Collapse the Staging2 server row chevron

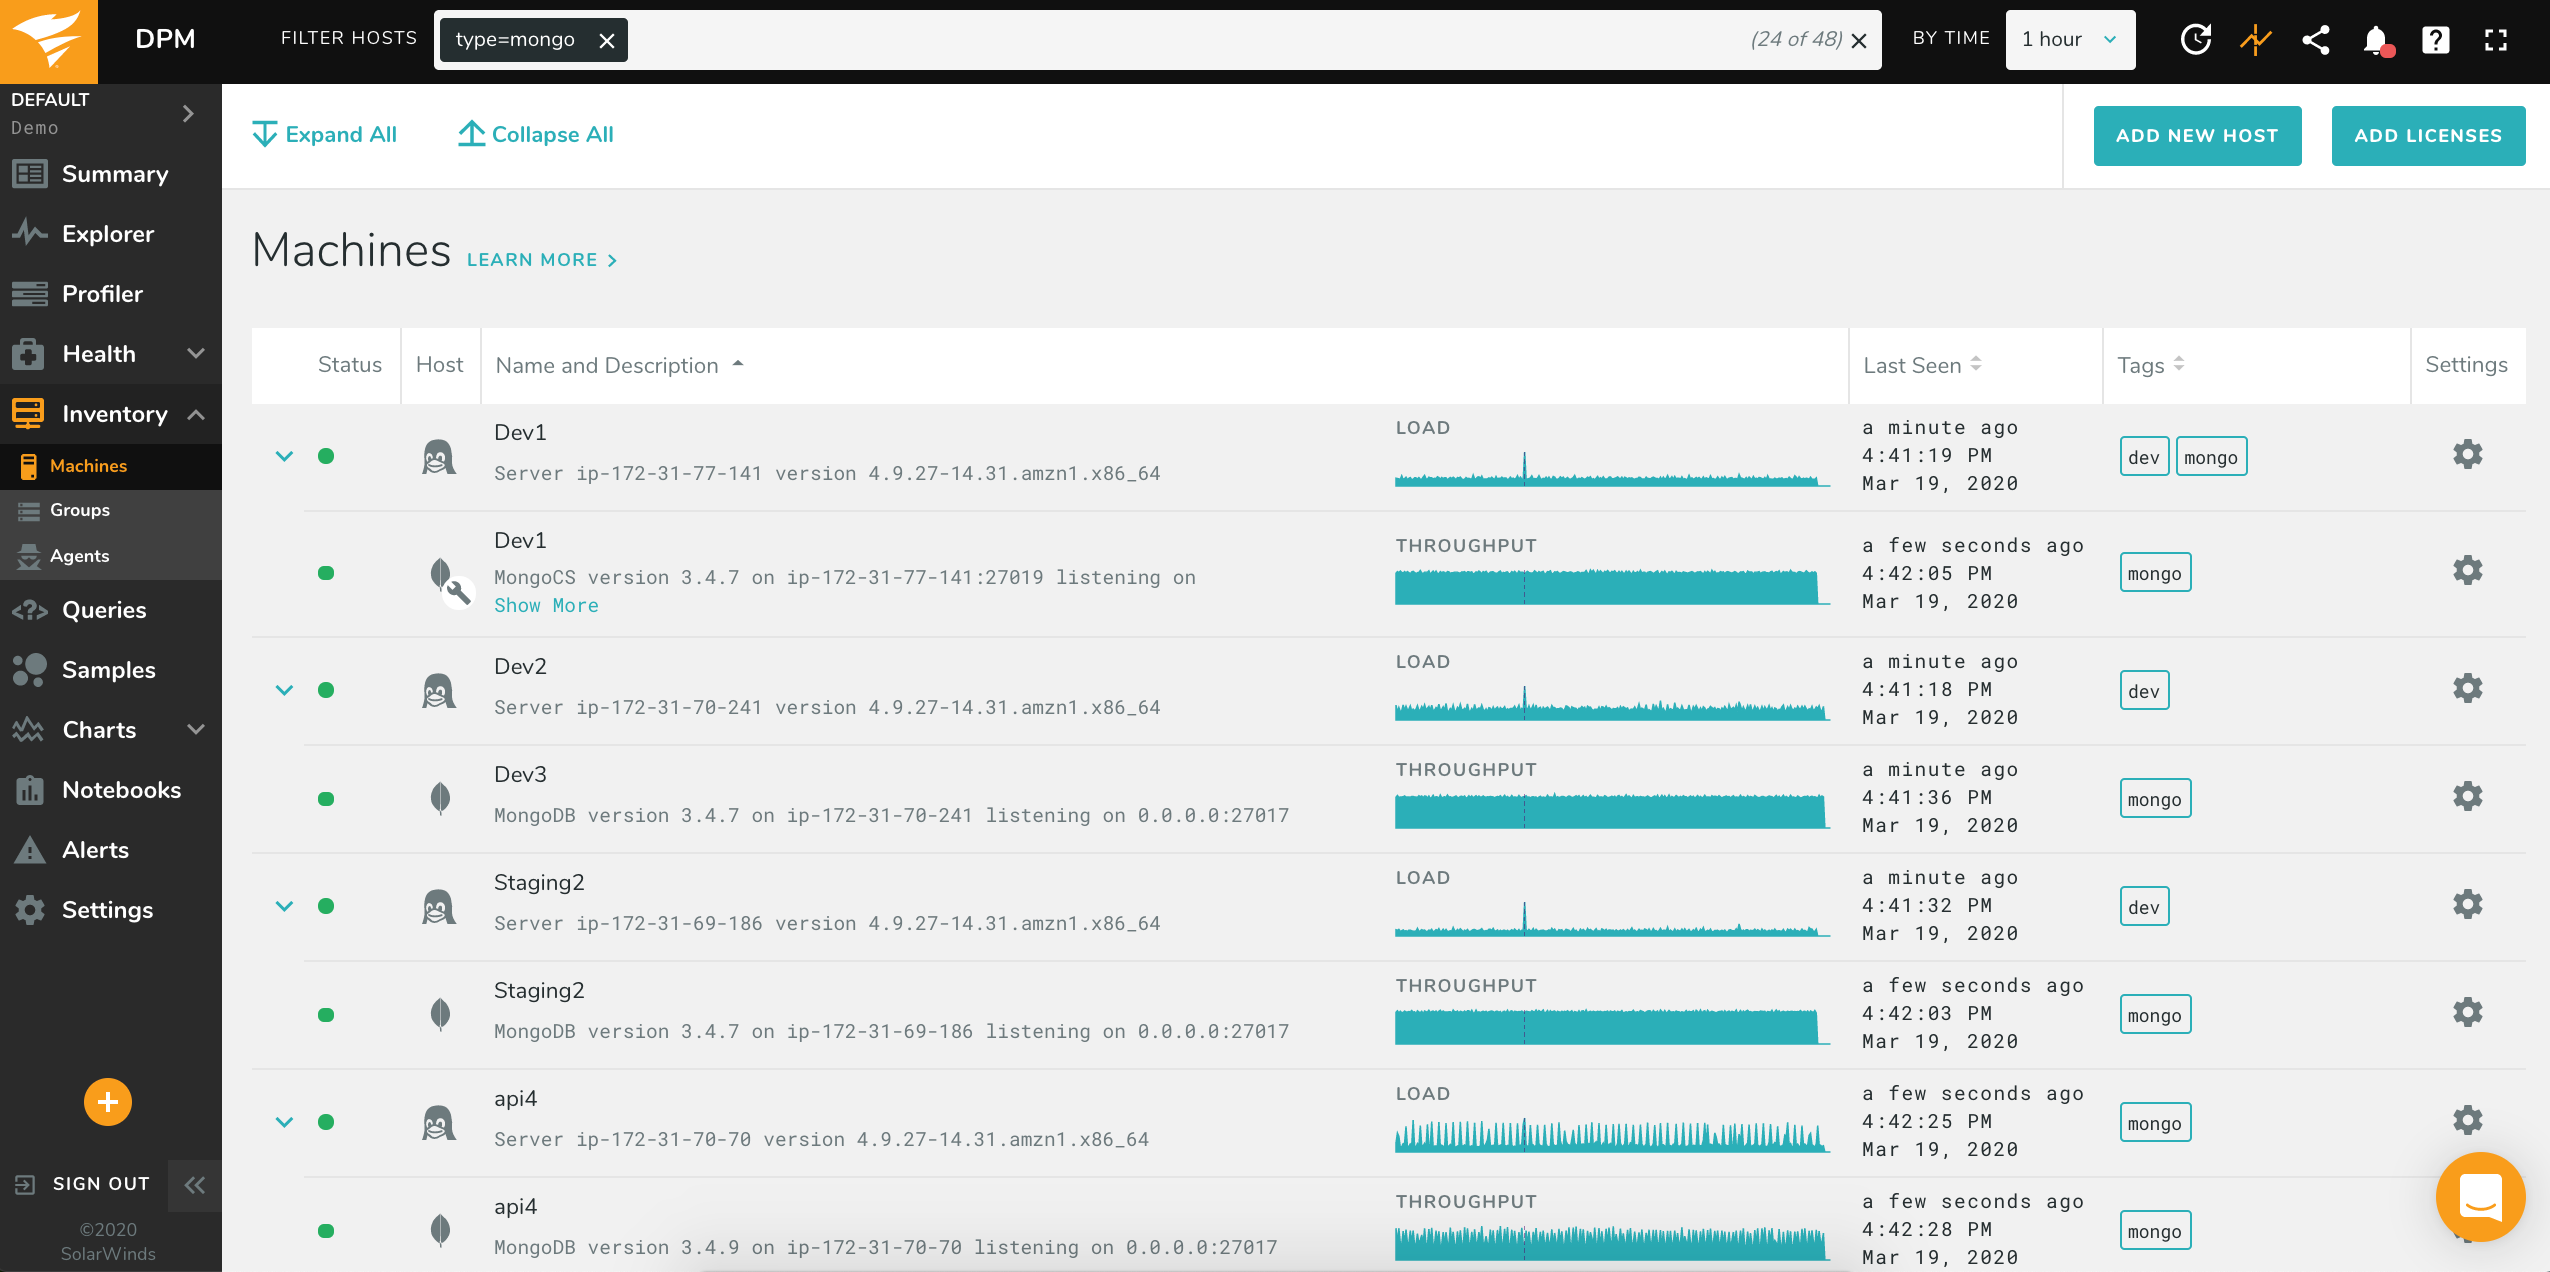[284, 906]
